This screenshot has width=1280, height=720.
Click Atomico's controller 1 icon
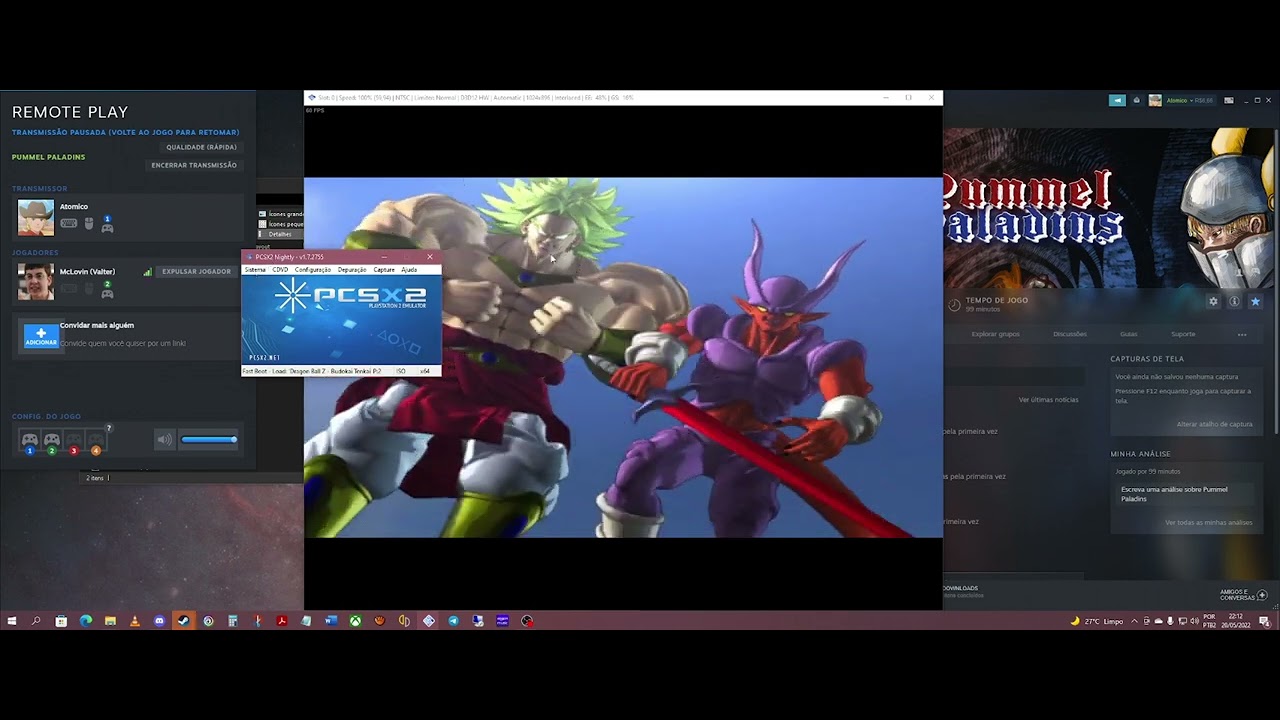tap(107, 224)
